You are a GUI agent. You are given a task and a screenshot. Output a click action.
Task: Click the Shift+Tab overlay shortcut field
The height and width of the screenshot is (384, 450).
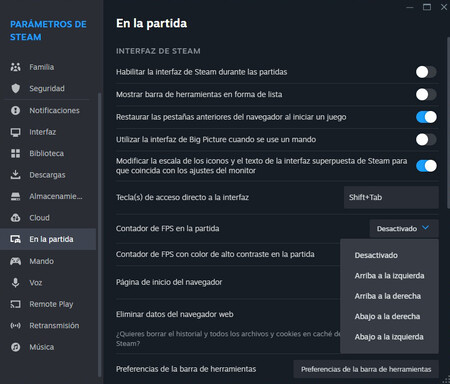coord(391,197)
